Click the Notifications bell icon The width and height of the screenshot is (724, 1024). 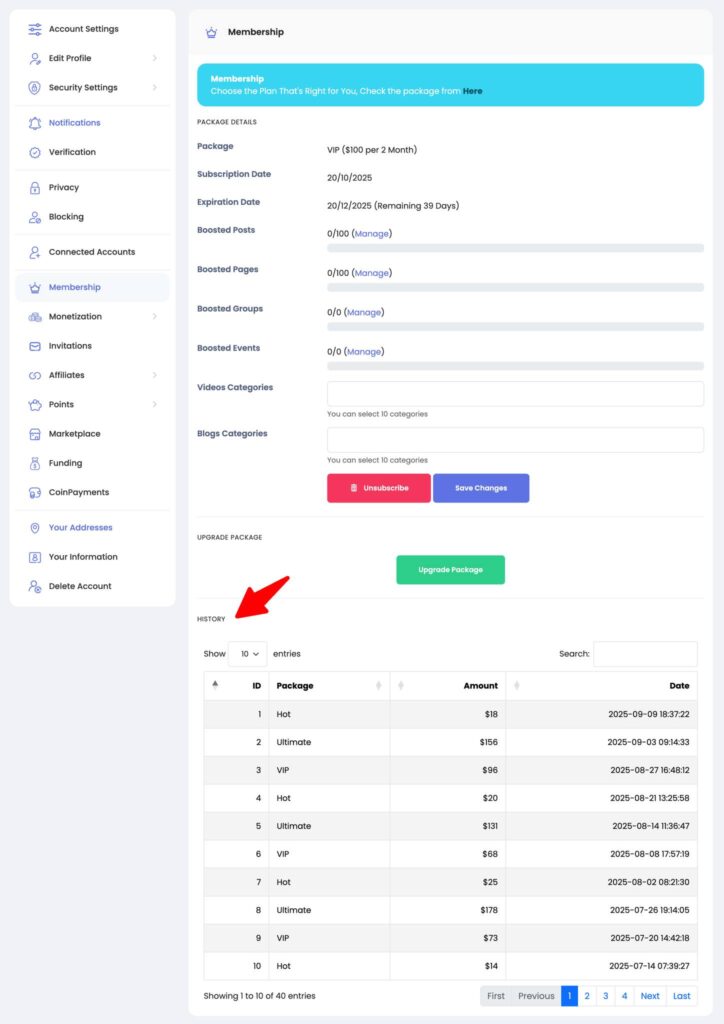coord(35,123)
